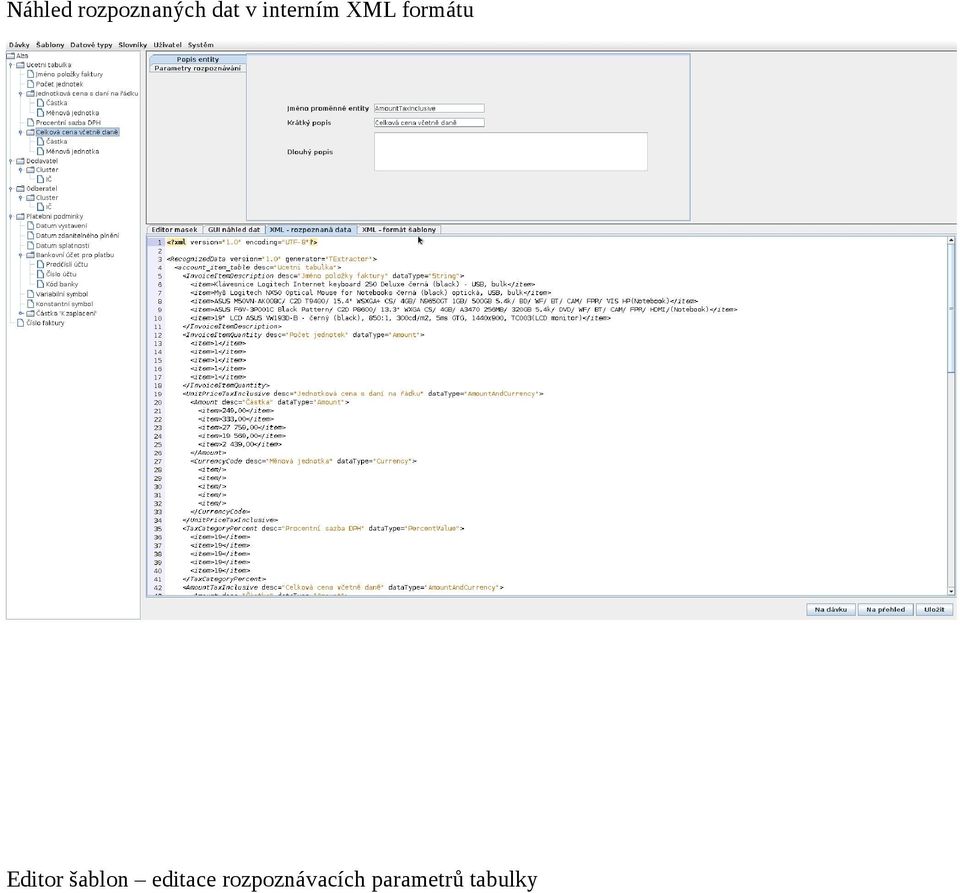Image resolution: width=960 pixels, height=893 pixels.
Task: Select the XML - rozpoznaná data tab
Action: (x=310, y=230)
